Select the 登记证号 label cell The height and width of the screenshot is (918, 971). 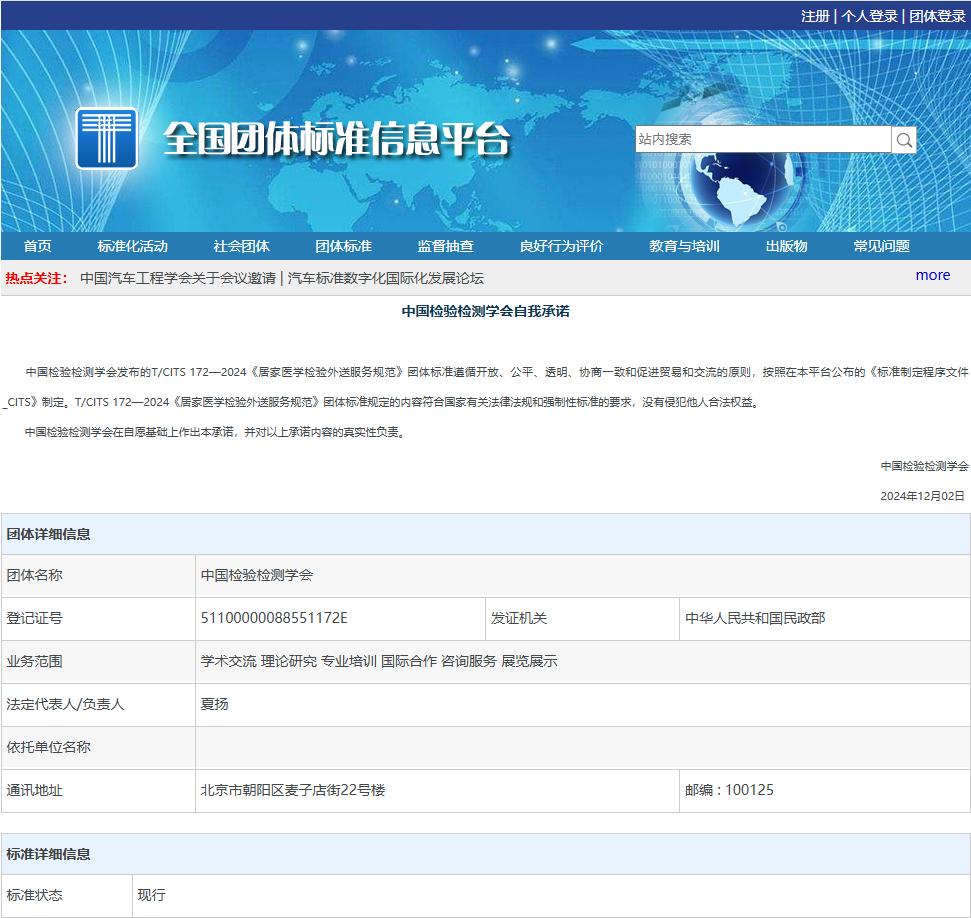[98, 618]
